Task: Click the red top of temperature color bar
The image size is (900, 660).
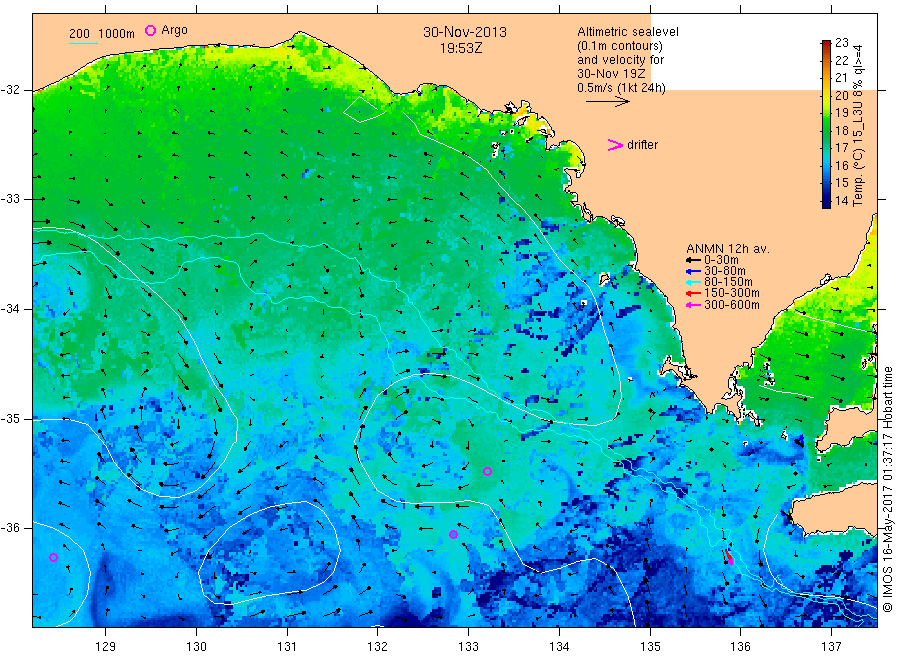Action: [826, 45]
